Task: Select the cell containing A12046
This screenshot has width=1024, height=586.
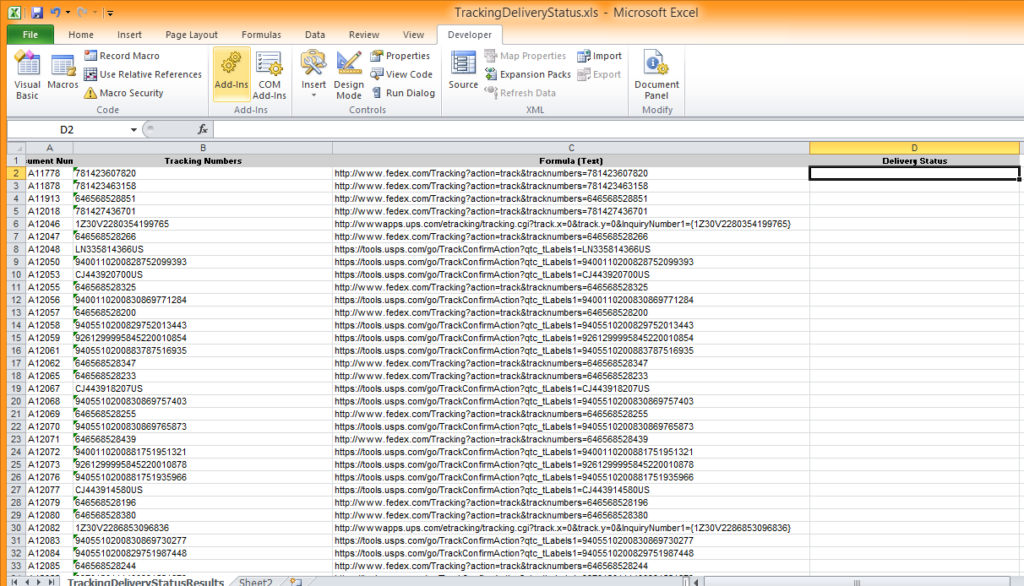Action: [49, 224]
